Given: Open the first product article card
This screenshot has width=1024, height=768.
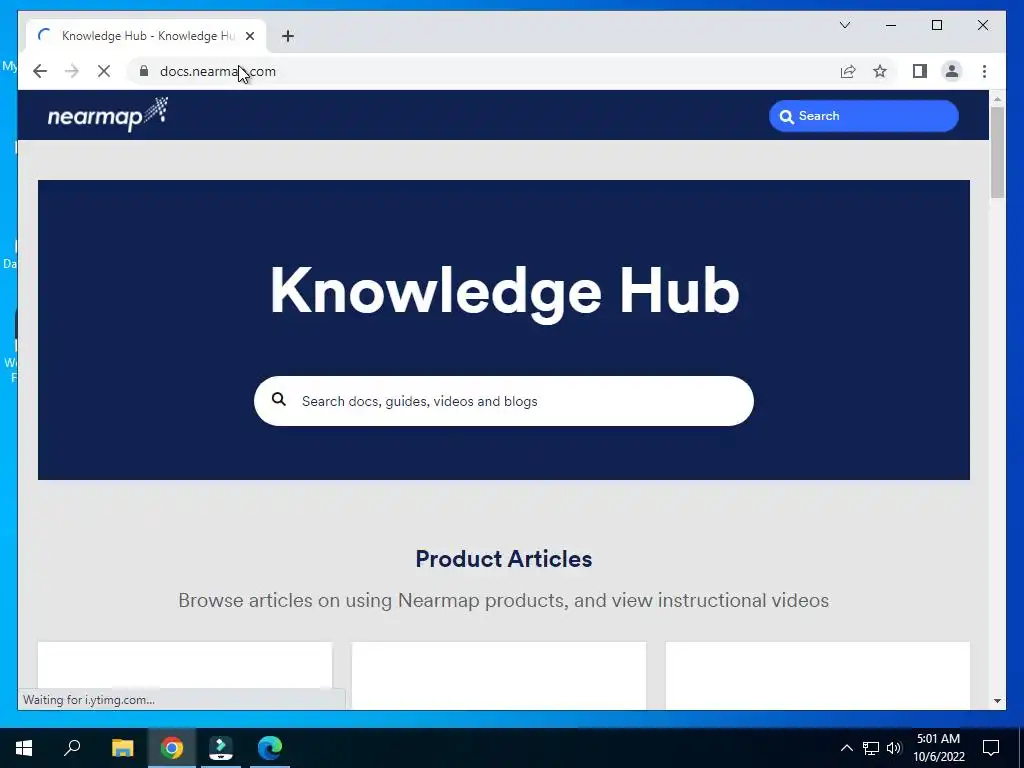Looking at the screenshot, I should [x=185, y=675].
